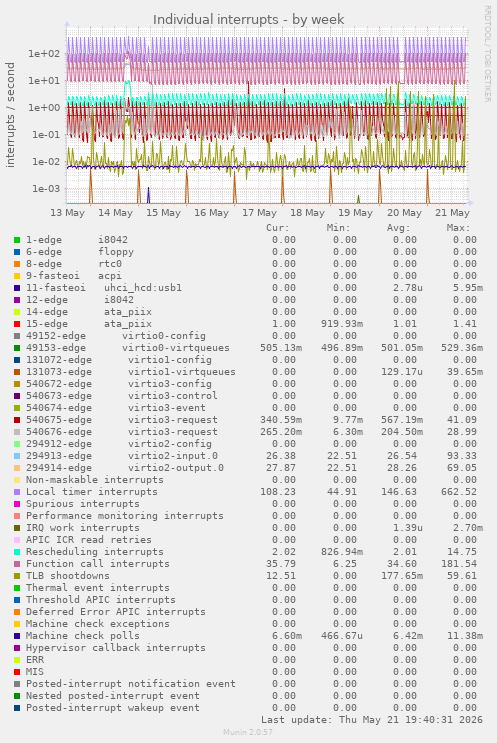Click the olive TLB shootdowns swatch
497x743 pixels.
(x=17, y=576)
